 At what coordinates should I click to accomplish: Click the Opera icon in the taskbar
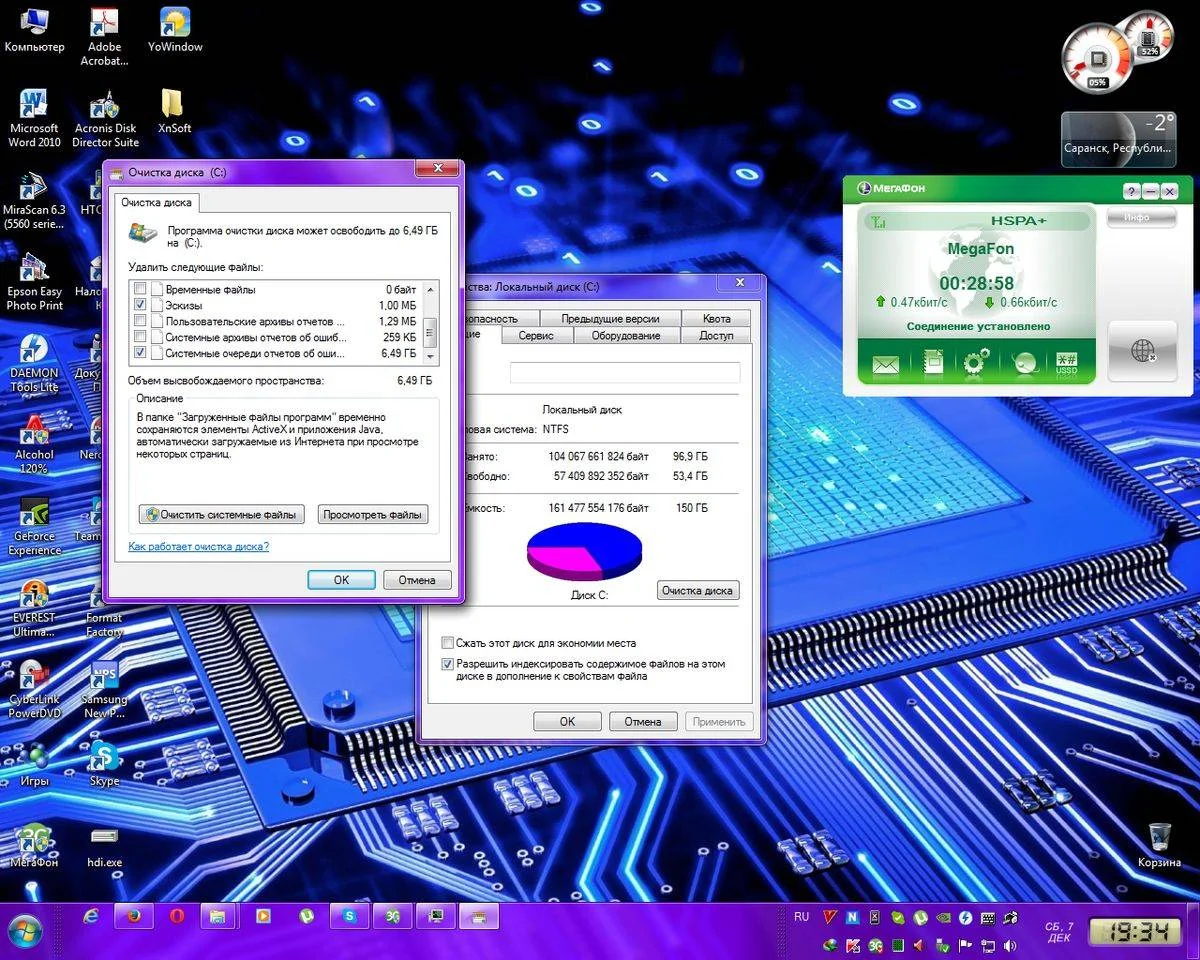point(176,915)
